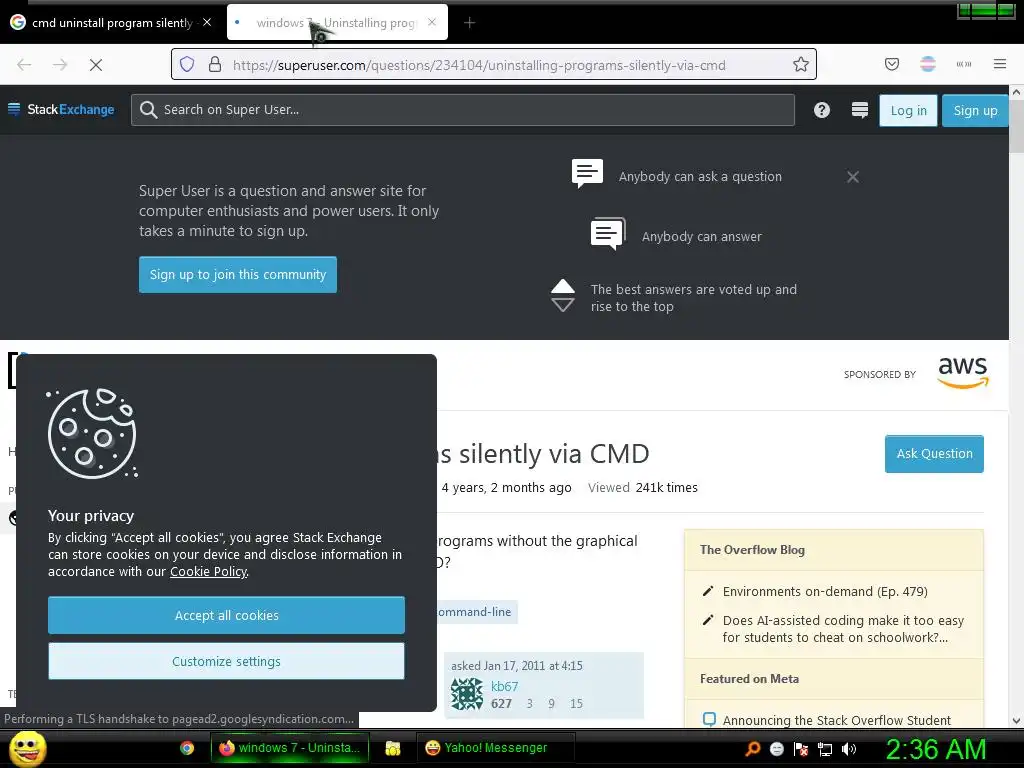Close the 'cmd uninstall program silently' tab
This screenshot has height=768, width=1024.
tap(207, 22)
